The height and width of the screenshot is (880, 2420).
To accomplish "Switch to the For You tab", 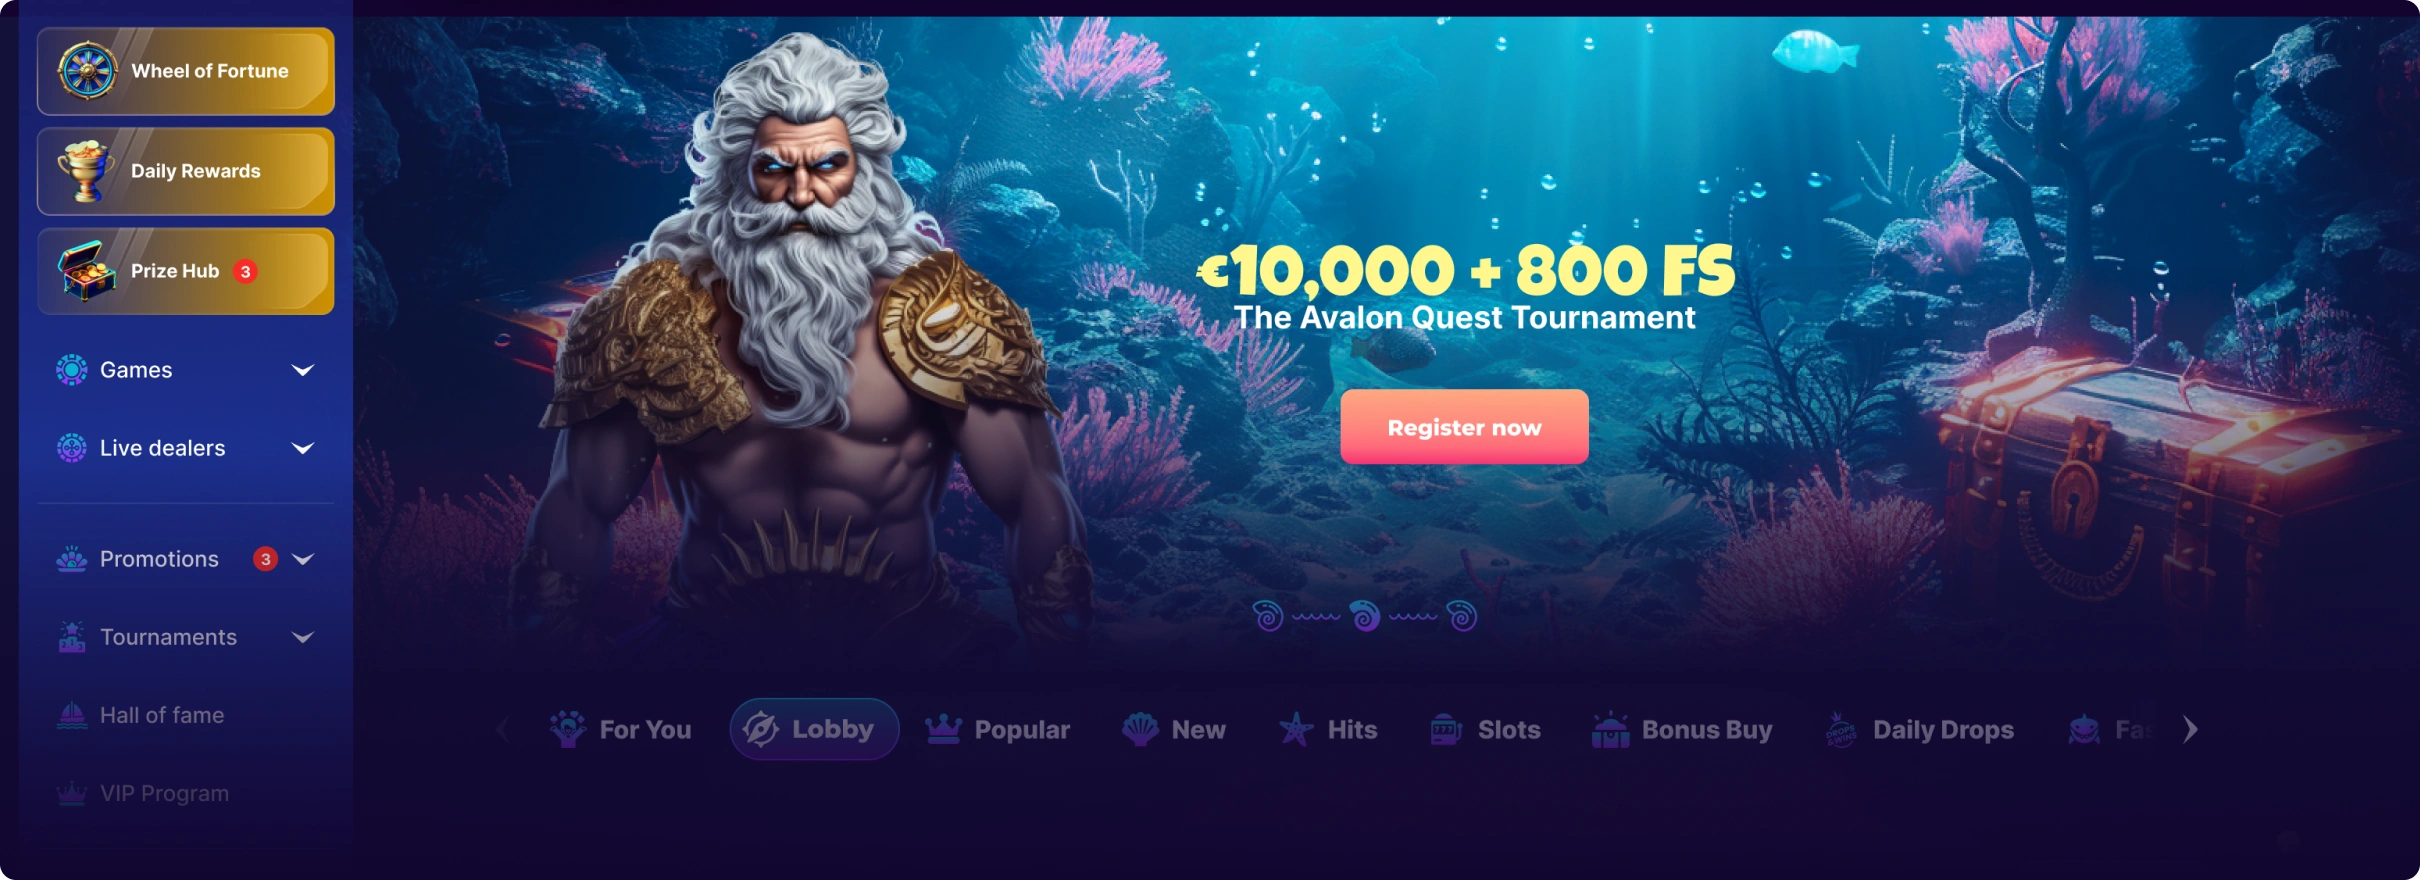I will pyautogui.click(x=621, y=730).
